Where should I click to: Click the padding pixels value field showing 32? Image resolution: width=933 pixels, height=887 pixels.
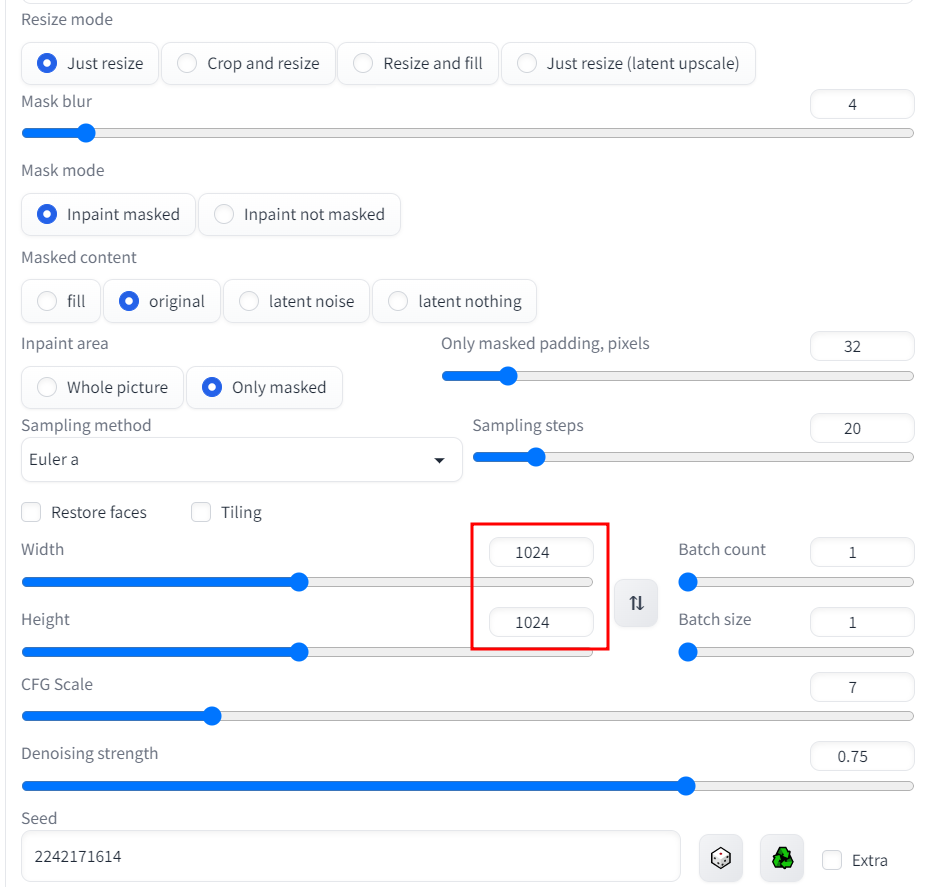click(x=862, y=346)
